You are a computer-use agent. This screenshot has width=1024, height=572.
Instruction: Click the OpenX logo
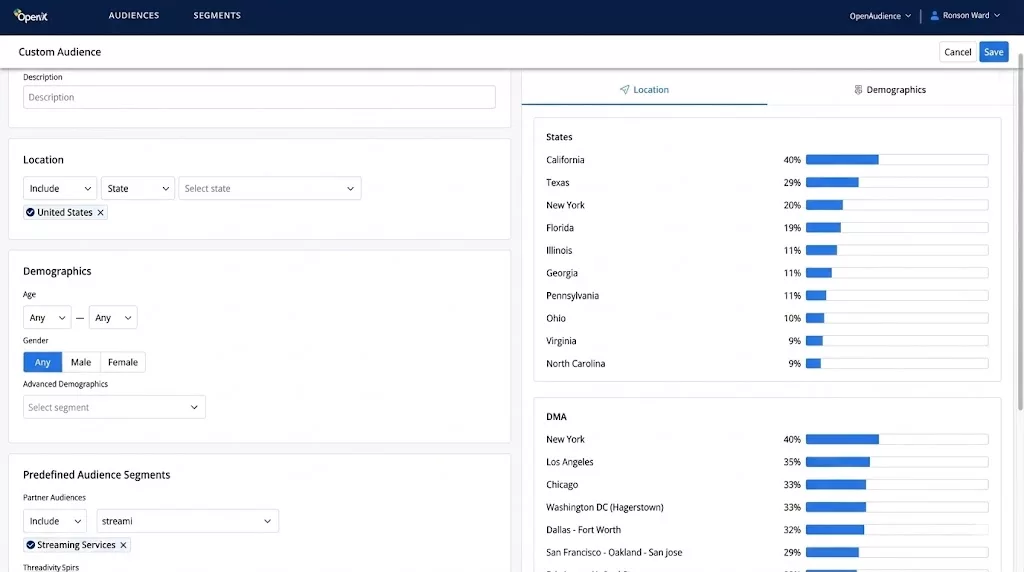tap(31, 16)
